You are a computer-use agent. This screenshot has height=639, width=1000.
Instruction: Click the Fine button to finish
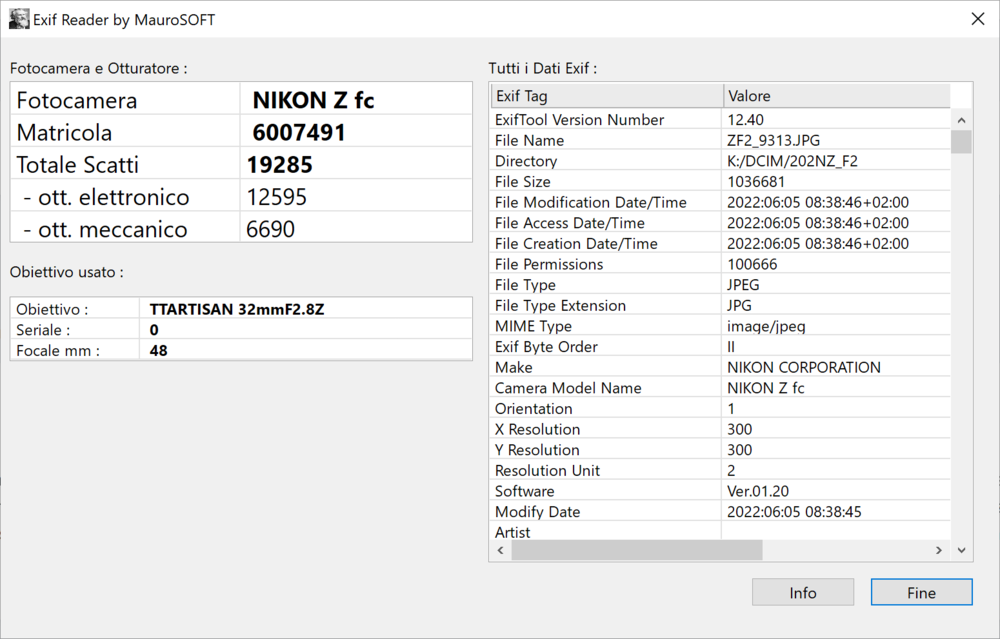point(922,592)
